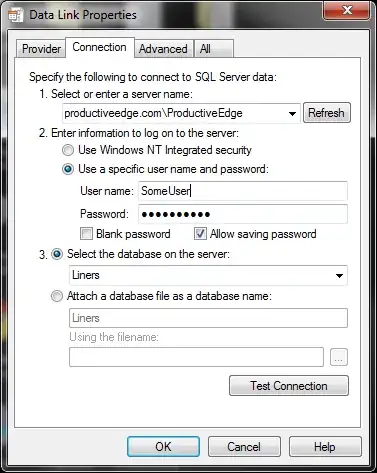Click the User name field containing SomeUser
The height and width of the screenshot is (473, 377).
243,191
